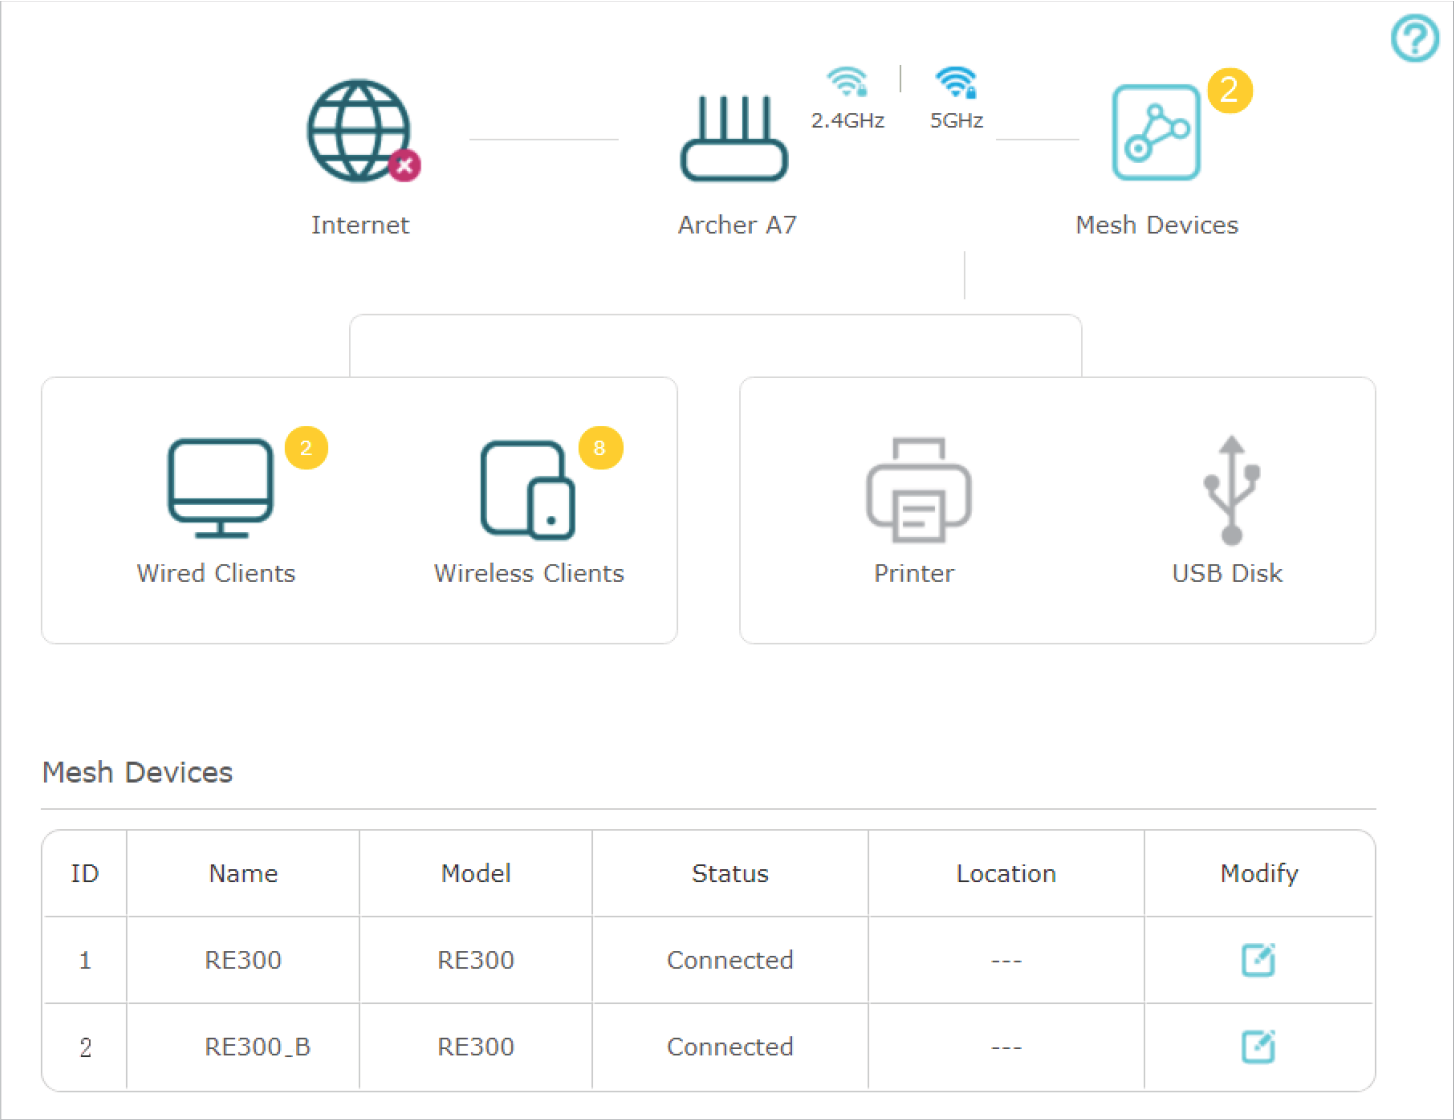1454x1120 pixels.
Task: Select the USB Disk icon
Action: point(1232,490)
